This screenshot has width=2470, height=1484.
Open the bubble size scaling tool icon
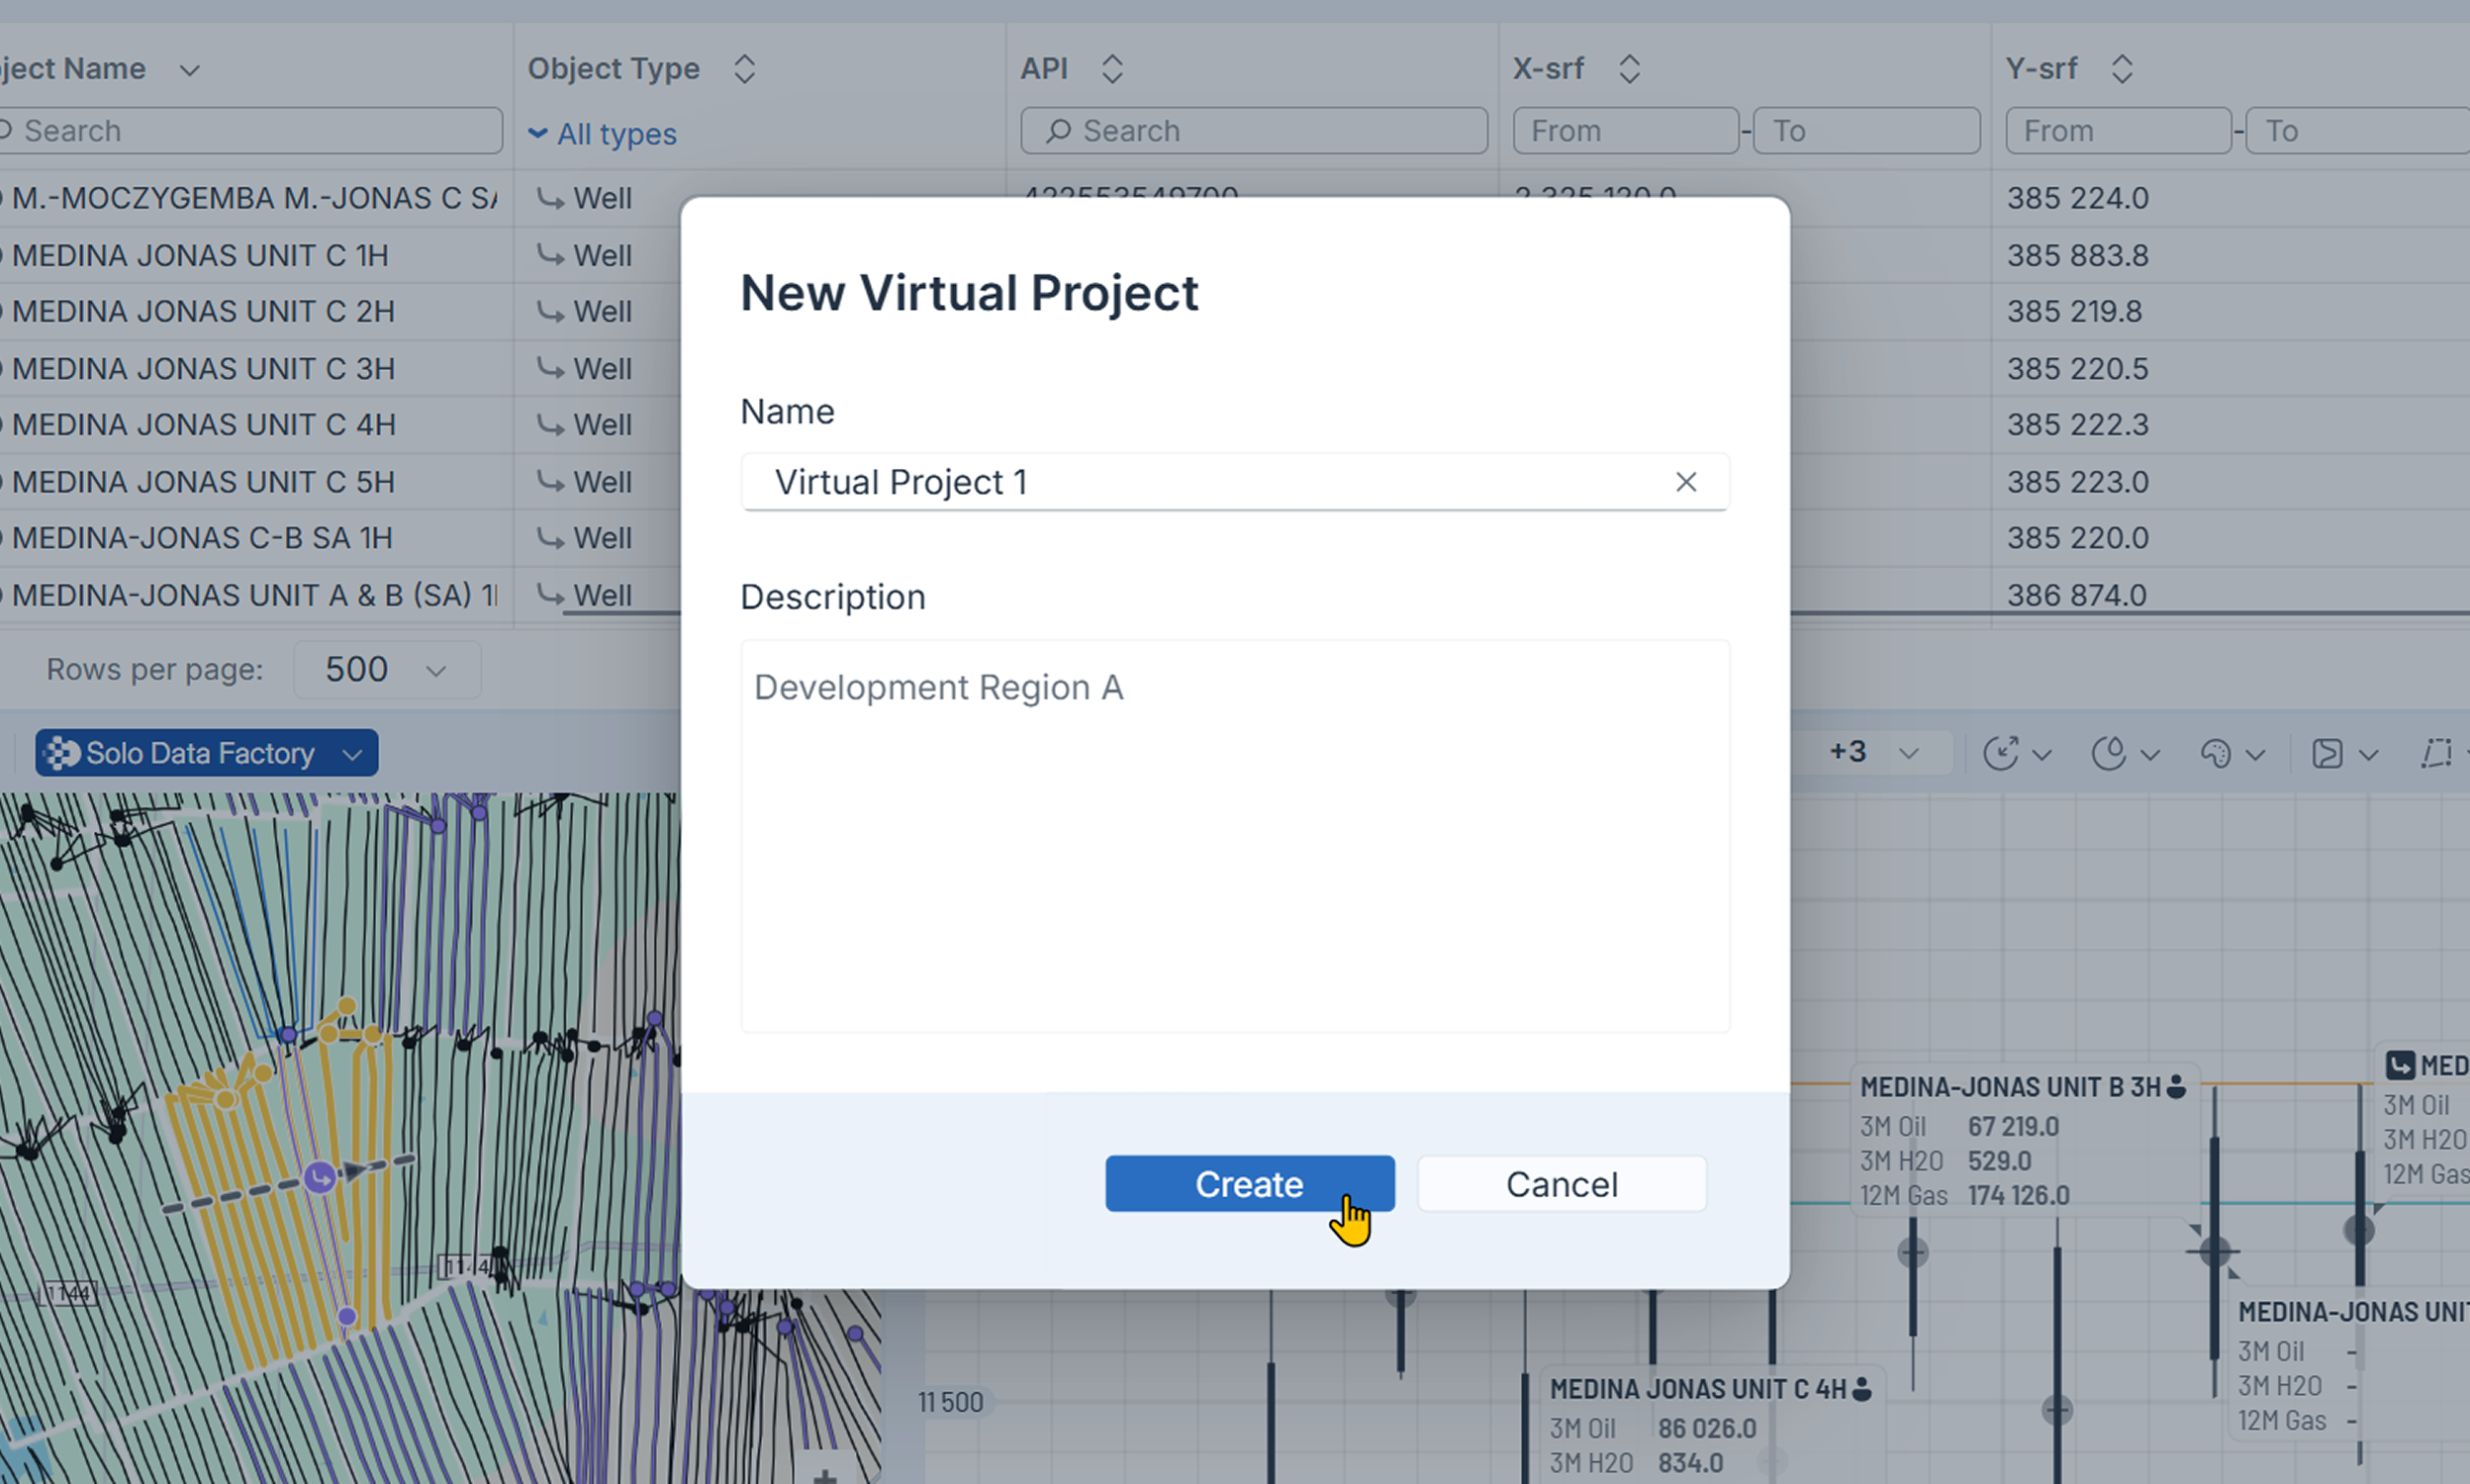pyautogui.click(x=2001, y=753)
